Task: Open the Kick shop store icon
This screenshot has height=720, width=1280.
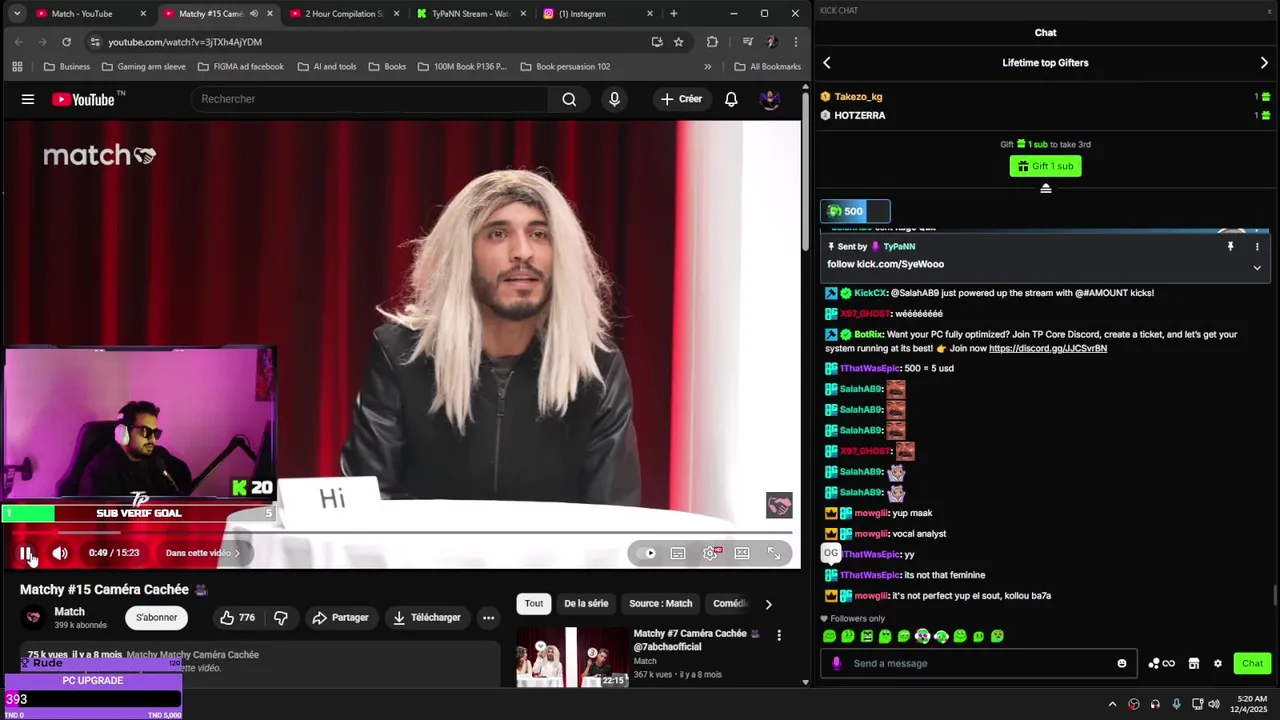Action: (x=1193, y=663)
